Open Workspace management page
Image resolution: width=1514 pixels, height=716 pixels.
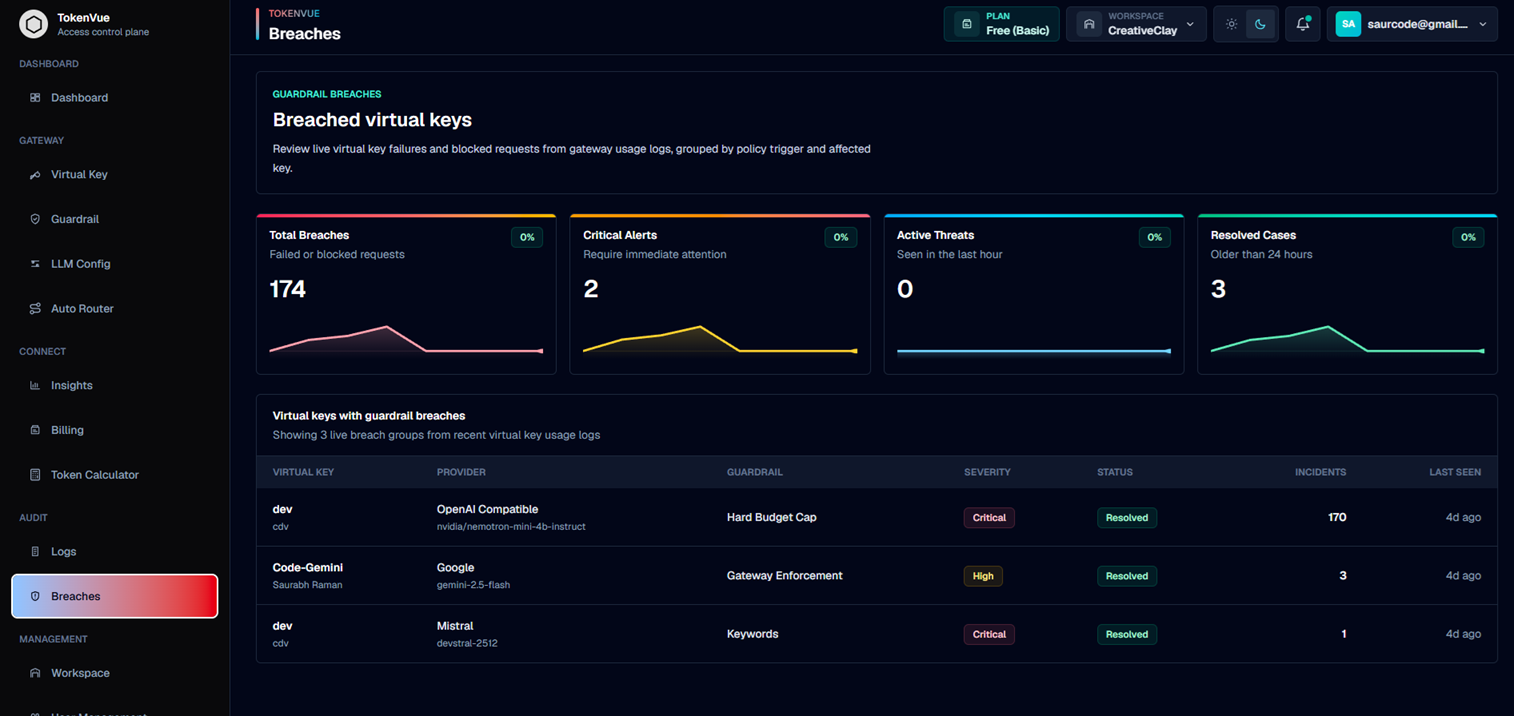point(114,673)
